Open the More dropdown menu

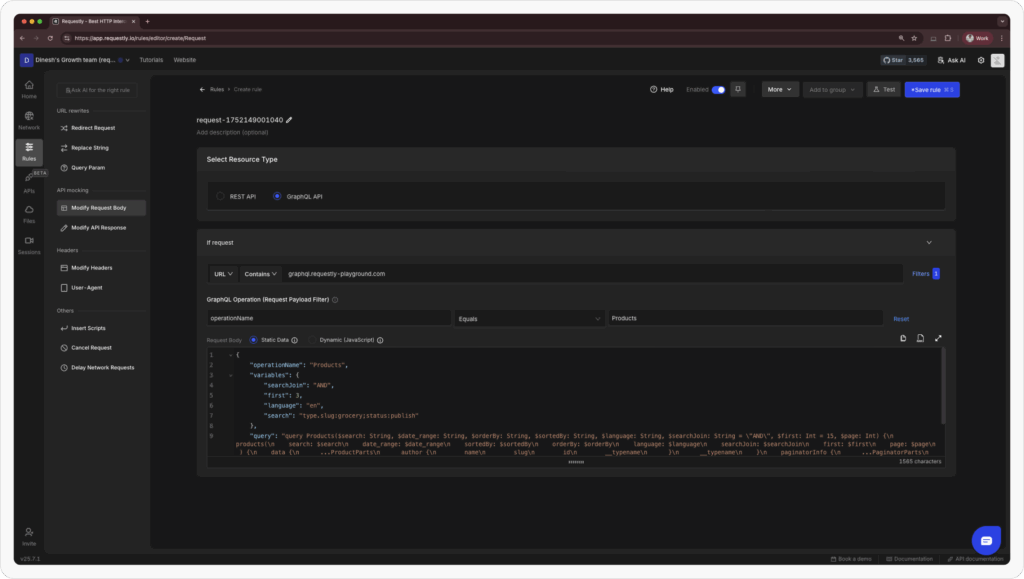pos(780,89)
